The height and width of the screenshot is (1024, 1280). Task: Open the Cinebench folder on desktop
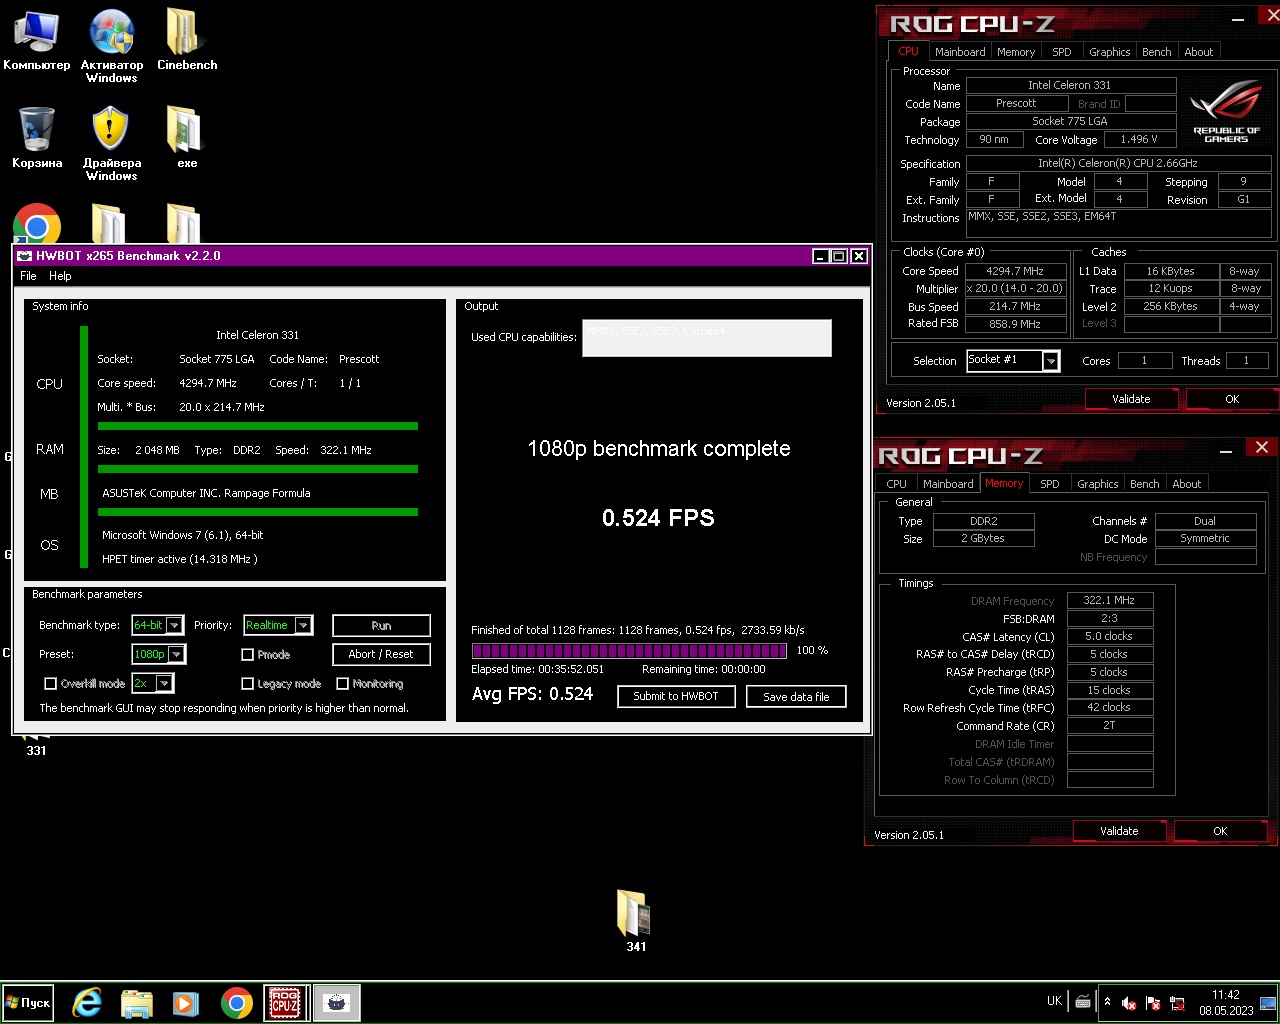pos(187,40)
